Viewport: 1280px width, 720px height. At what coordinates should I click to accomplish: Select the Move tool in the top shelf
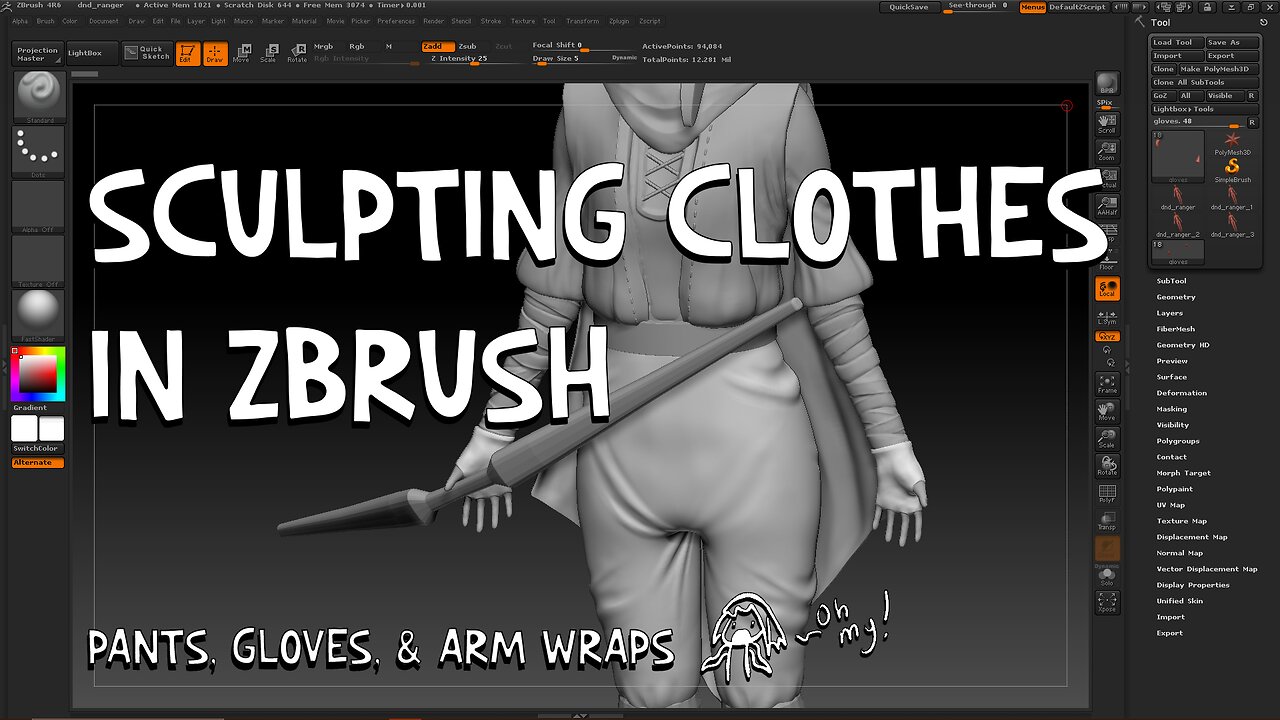click(x=241, y=54)
